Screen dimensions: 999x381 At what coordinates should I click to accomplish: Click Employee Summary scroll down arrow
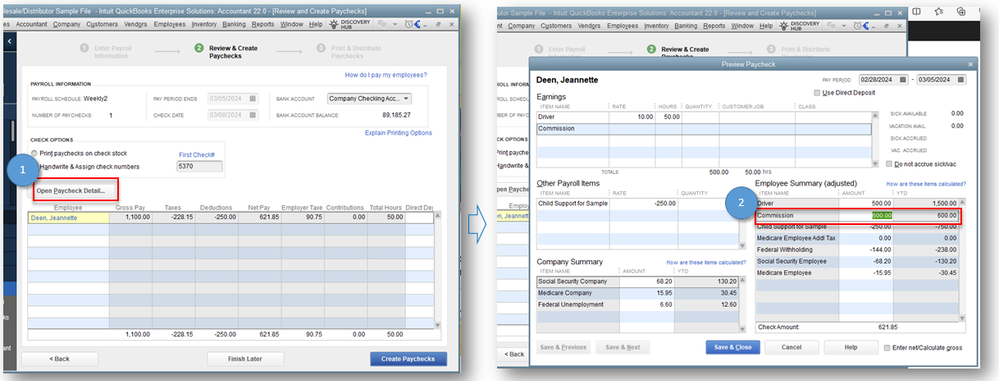click(963, 317)
